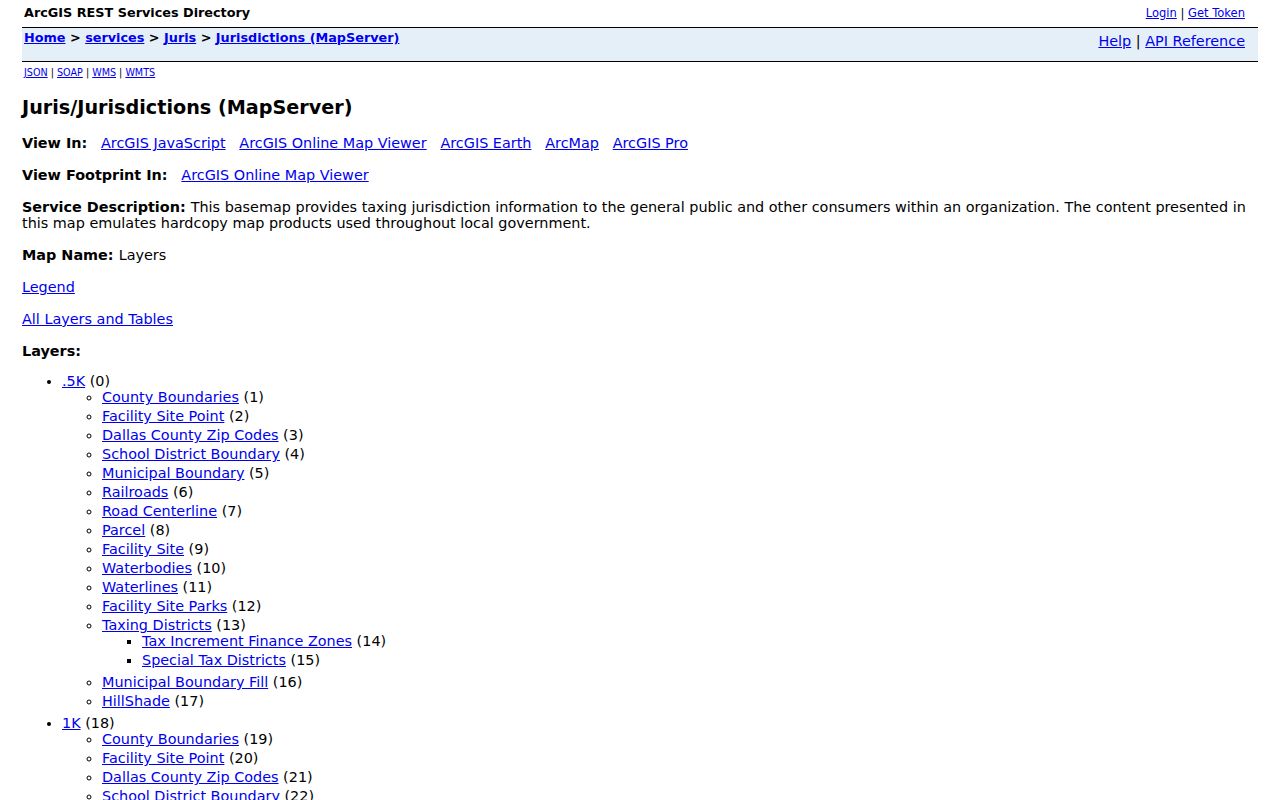Open Tax Increment Finance Zones layer (14)
Viewport: 1280px width, 800px height.
pyautogui.click(x=247, y=641)
